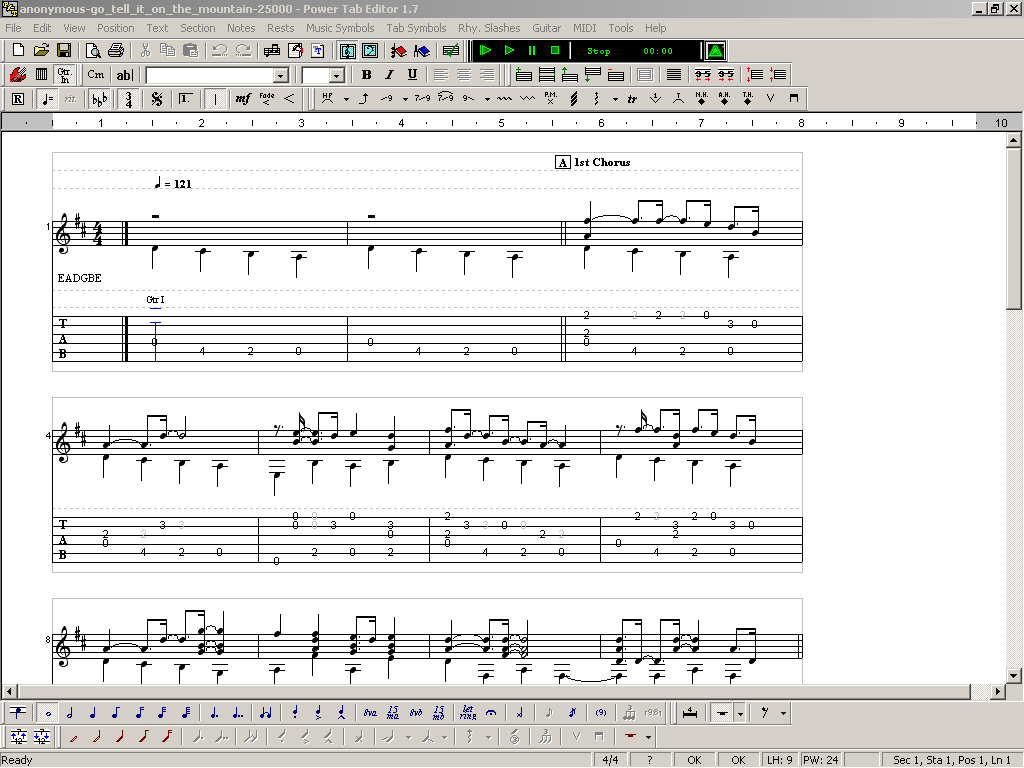Apply the fermata symbol
The image size is (1024, 768).
(x=491, y=712)
